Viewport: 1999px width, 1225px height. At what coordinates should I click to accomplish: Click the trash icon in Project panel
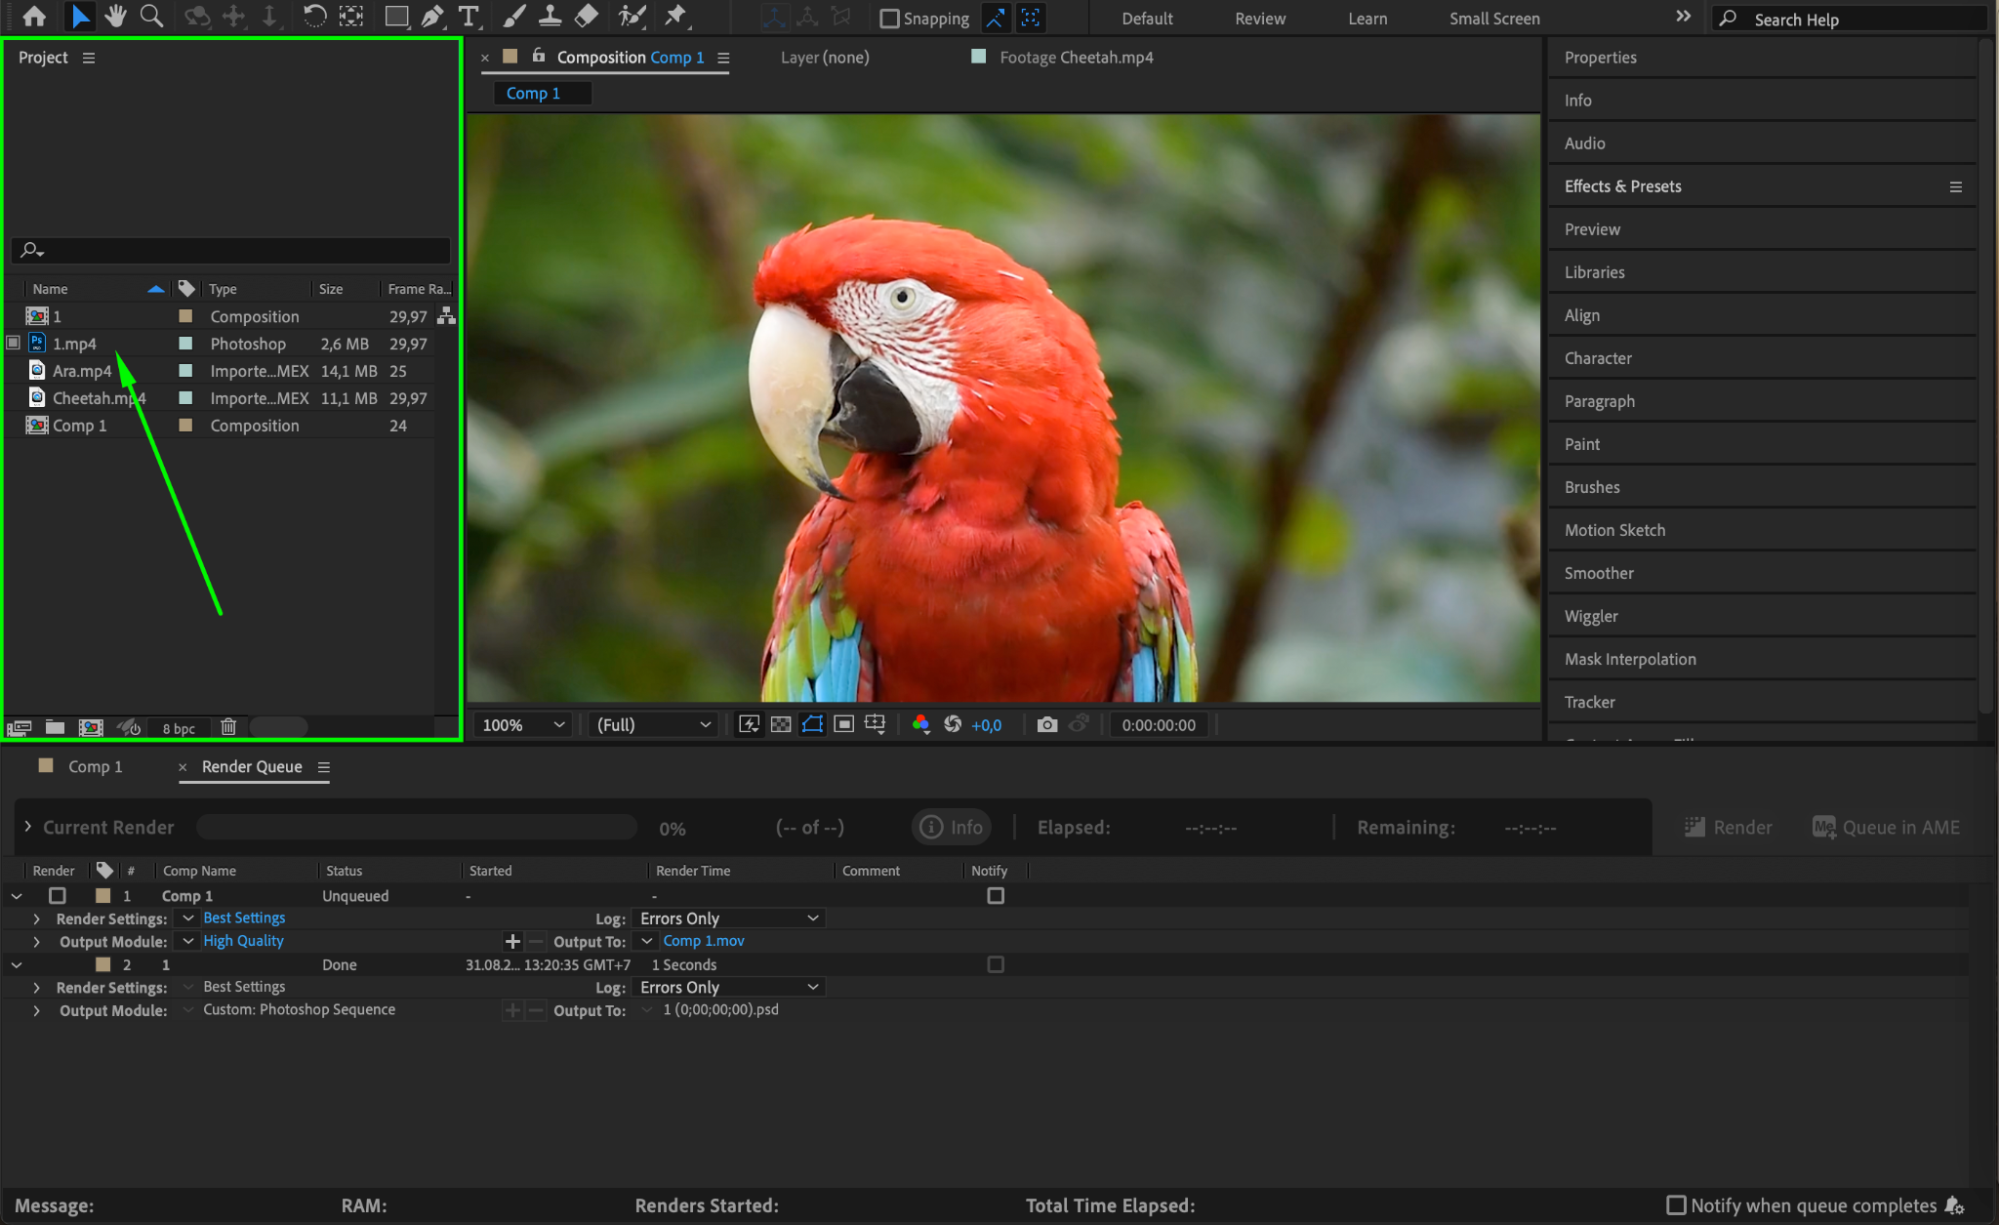pyautogui.click(x=228, y=727)
